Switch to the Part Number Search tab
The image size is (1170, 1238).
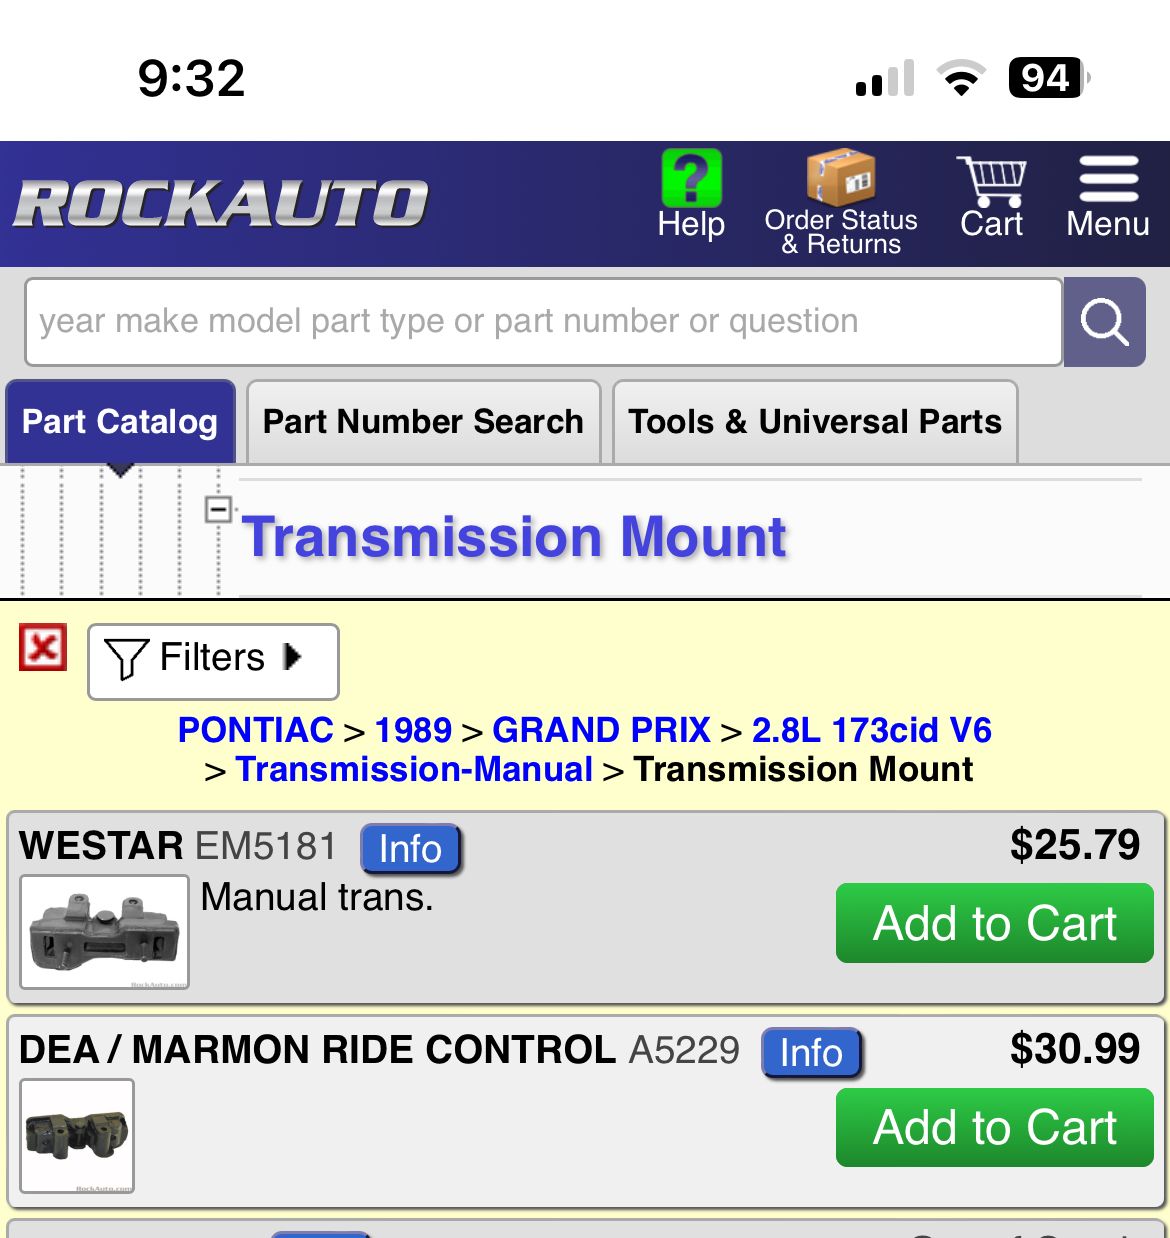(x=423, y=422)
